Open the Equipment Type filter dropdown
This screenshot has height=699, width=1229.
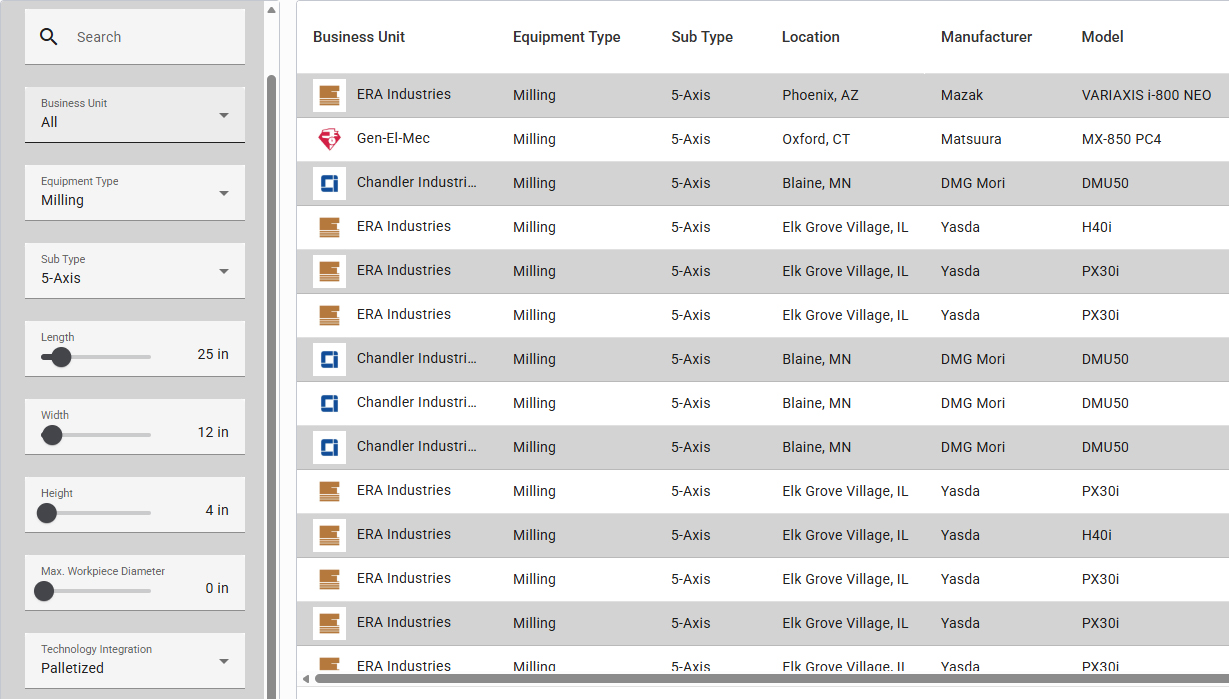(135, 192)
